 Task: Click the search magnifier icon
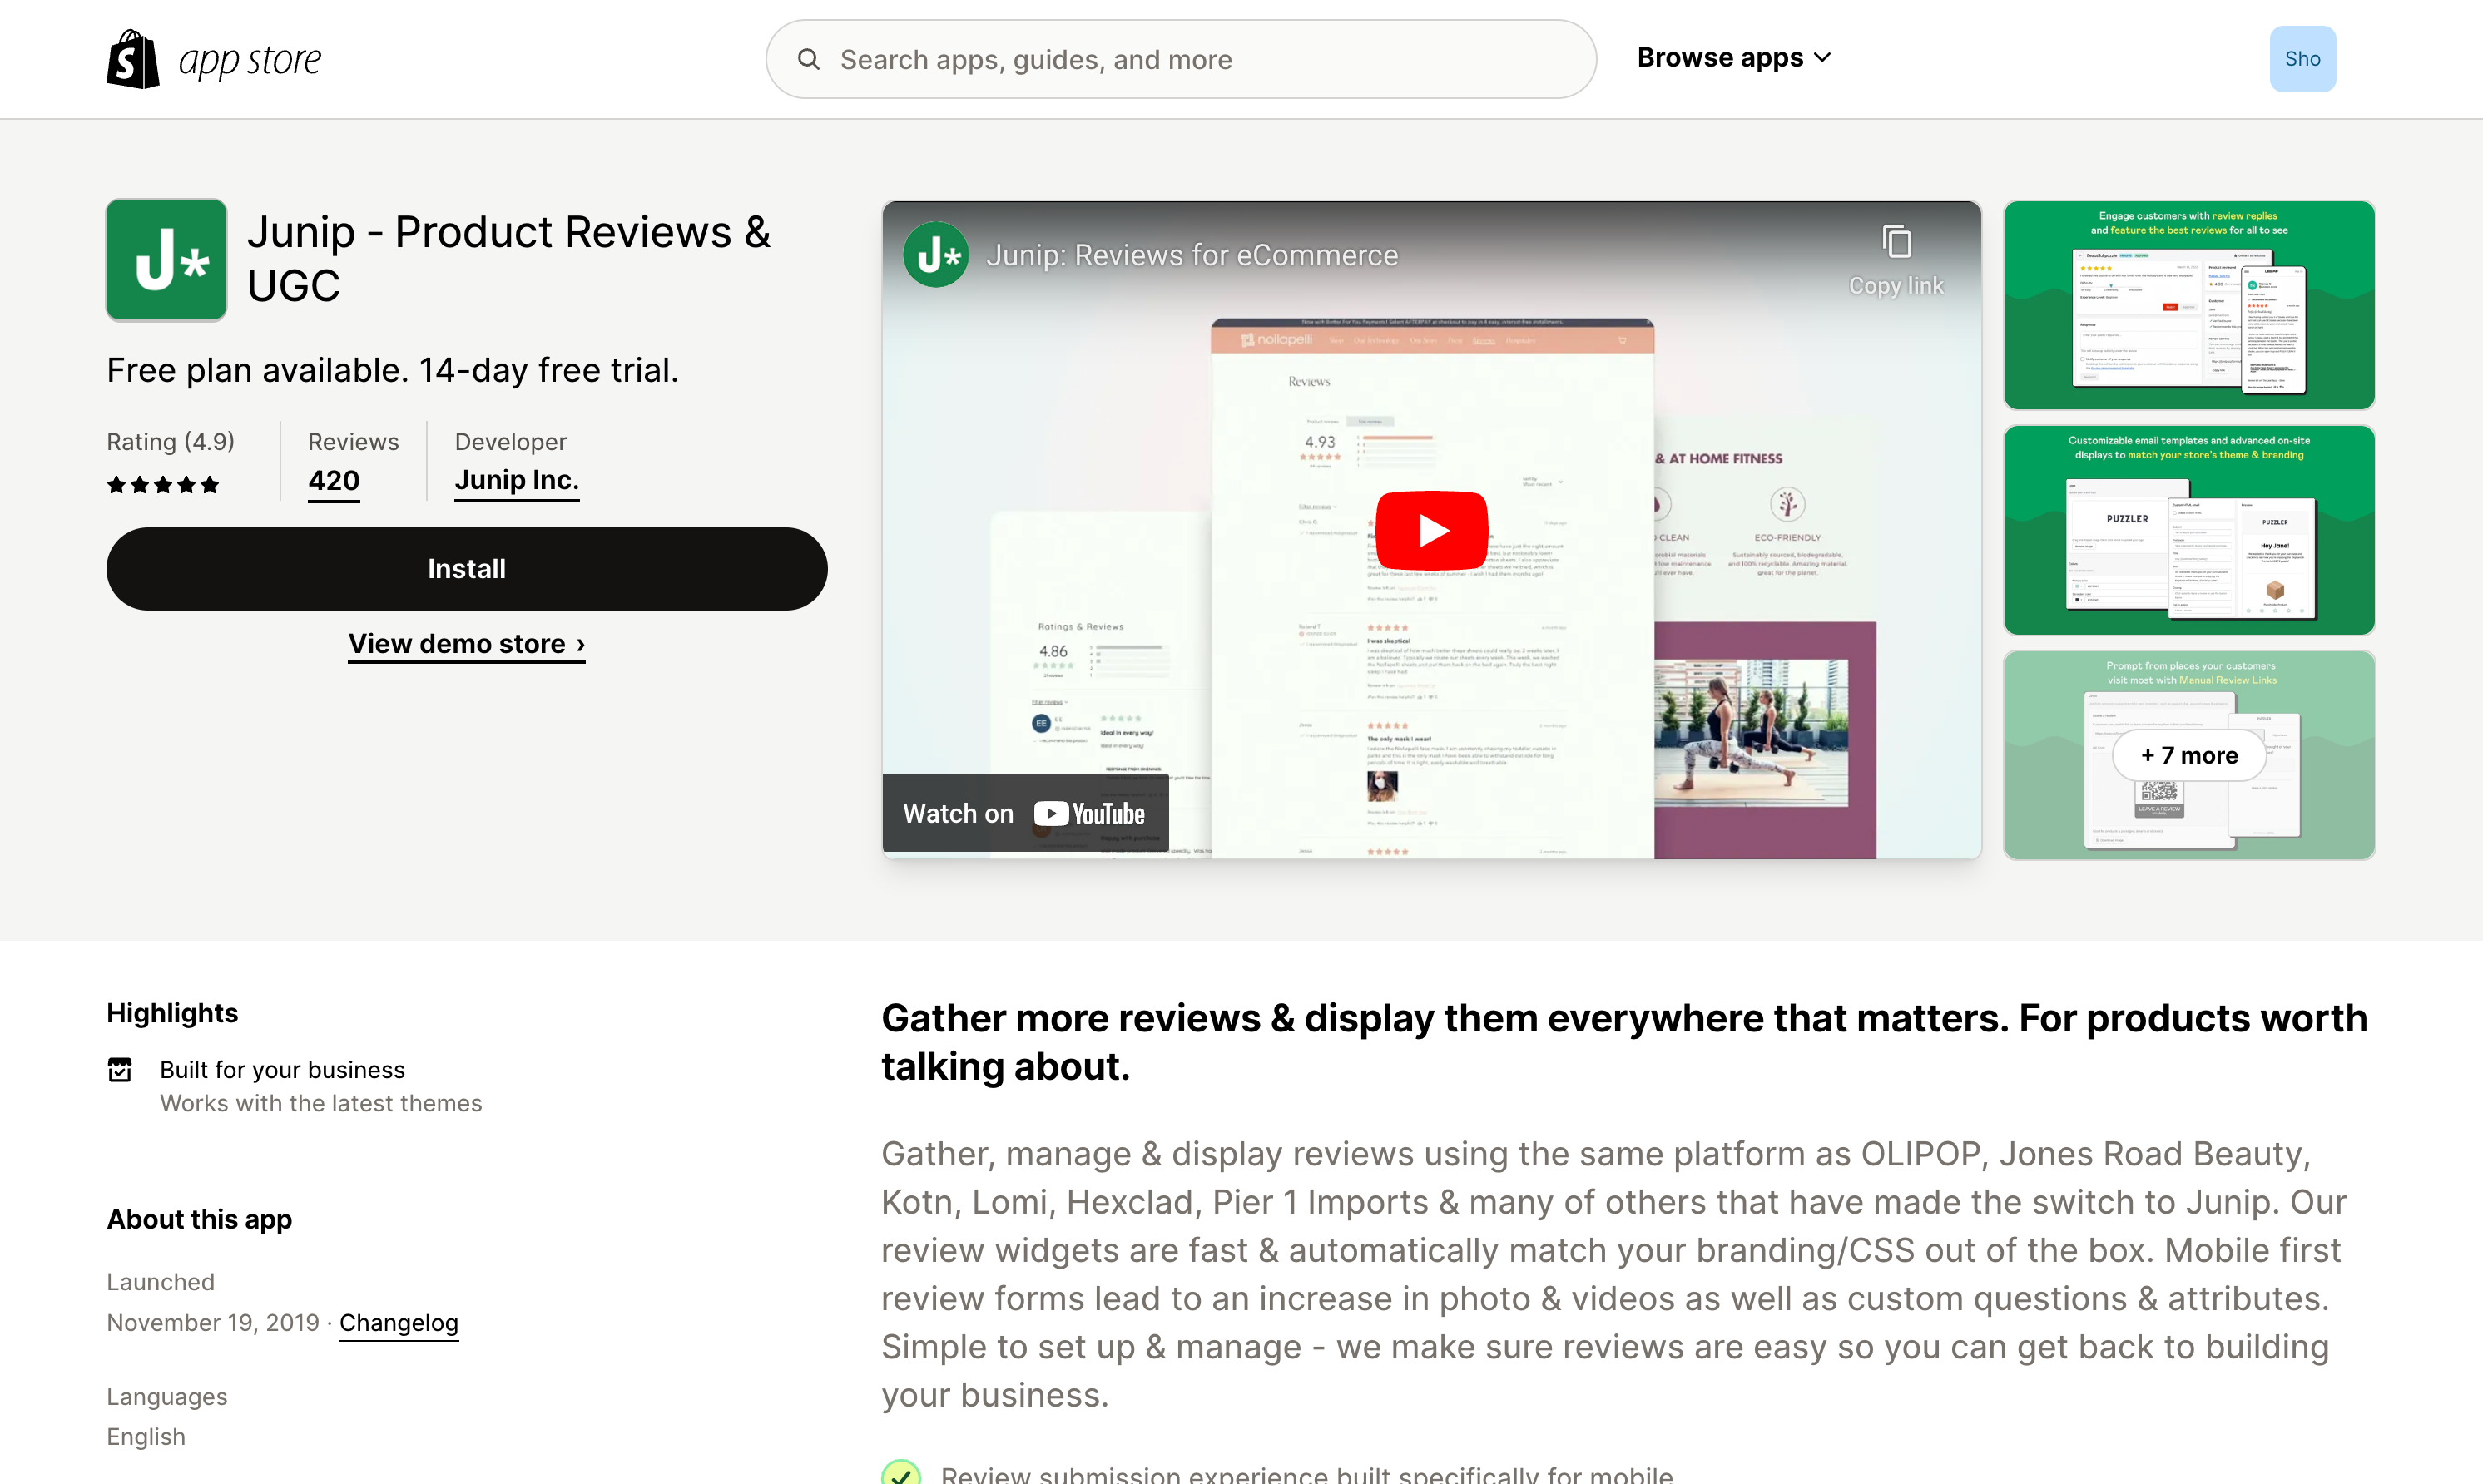coord(808,60)
